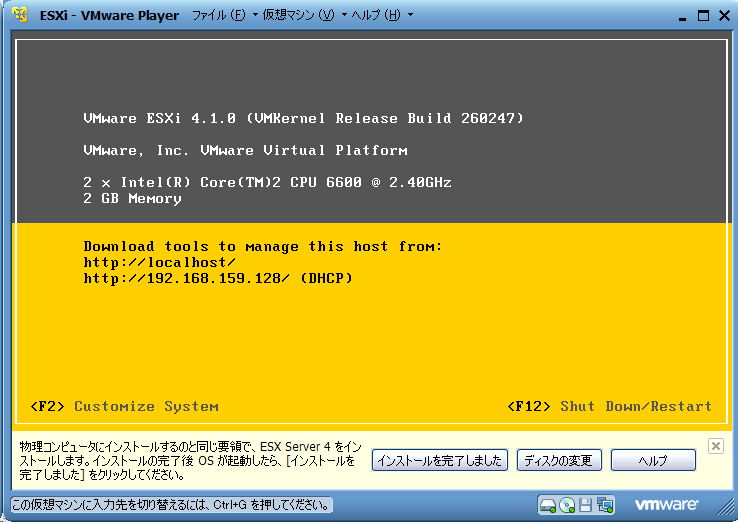Close the VMware Player window
The image size is (738, 522).
pos(724,16)
